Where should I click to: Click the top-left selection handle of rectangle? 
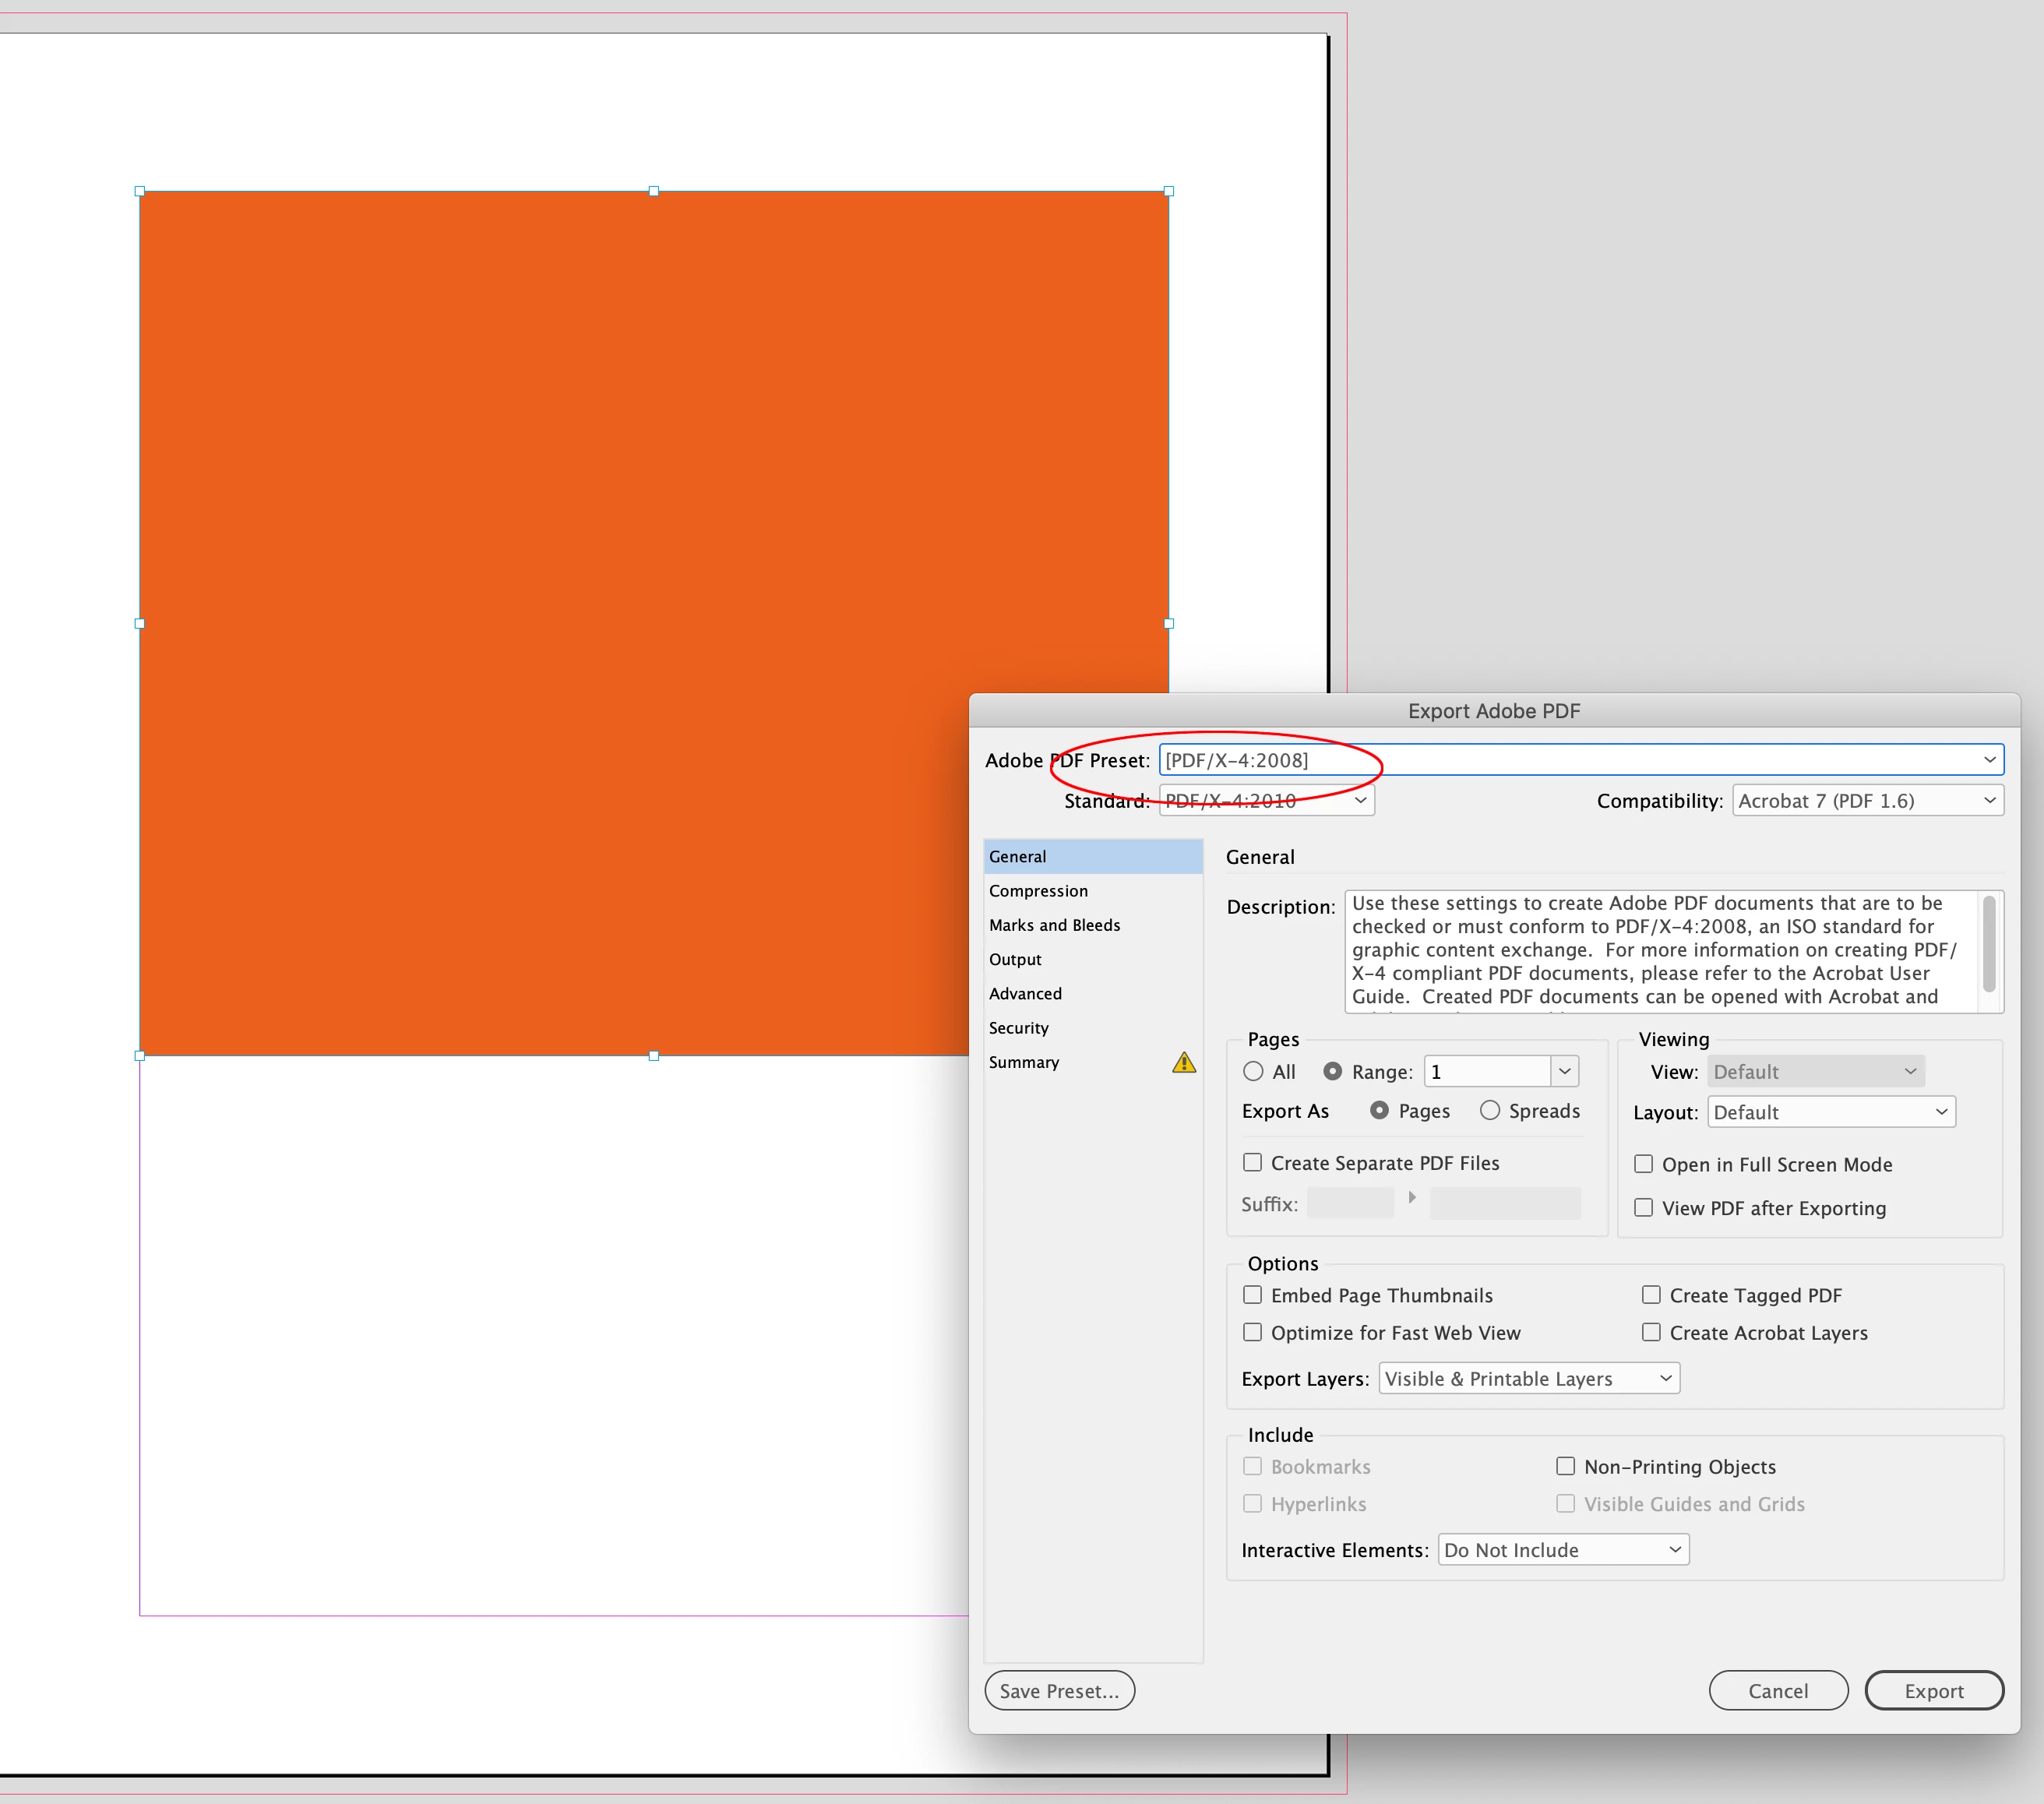140,191
